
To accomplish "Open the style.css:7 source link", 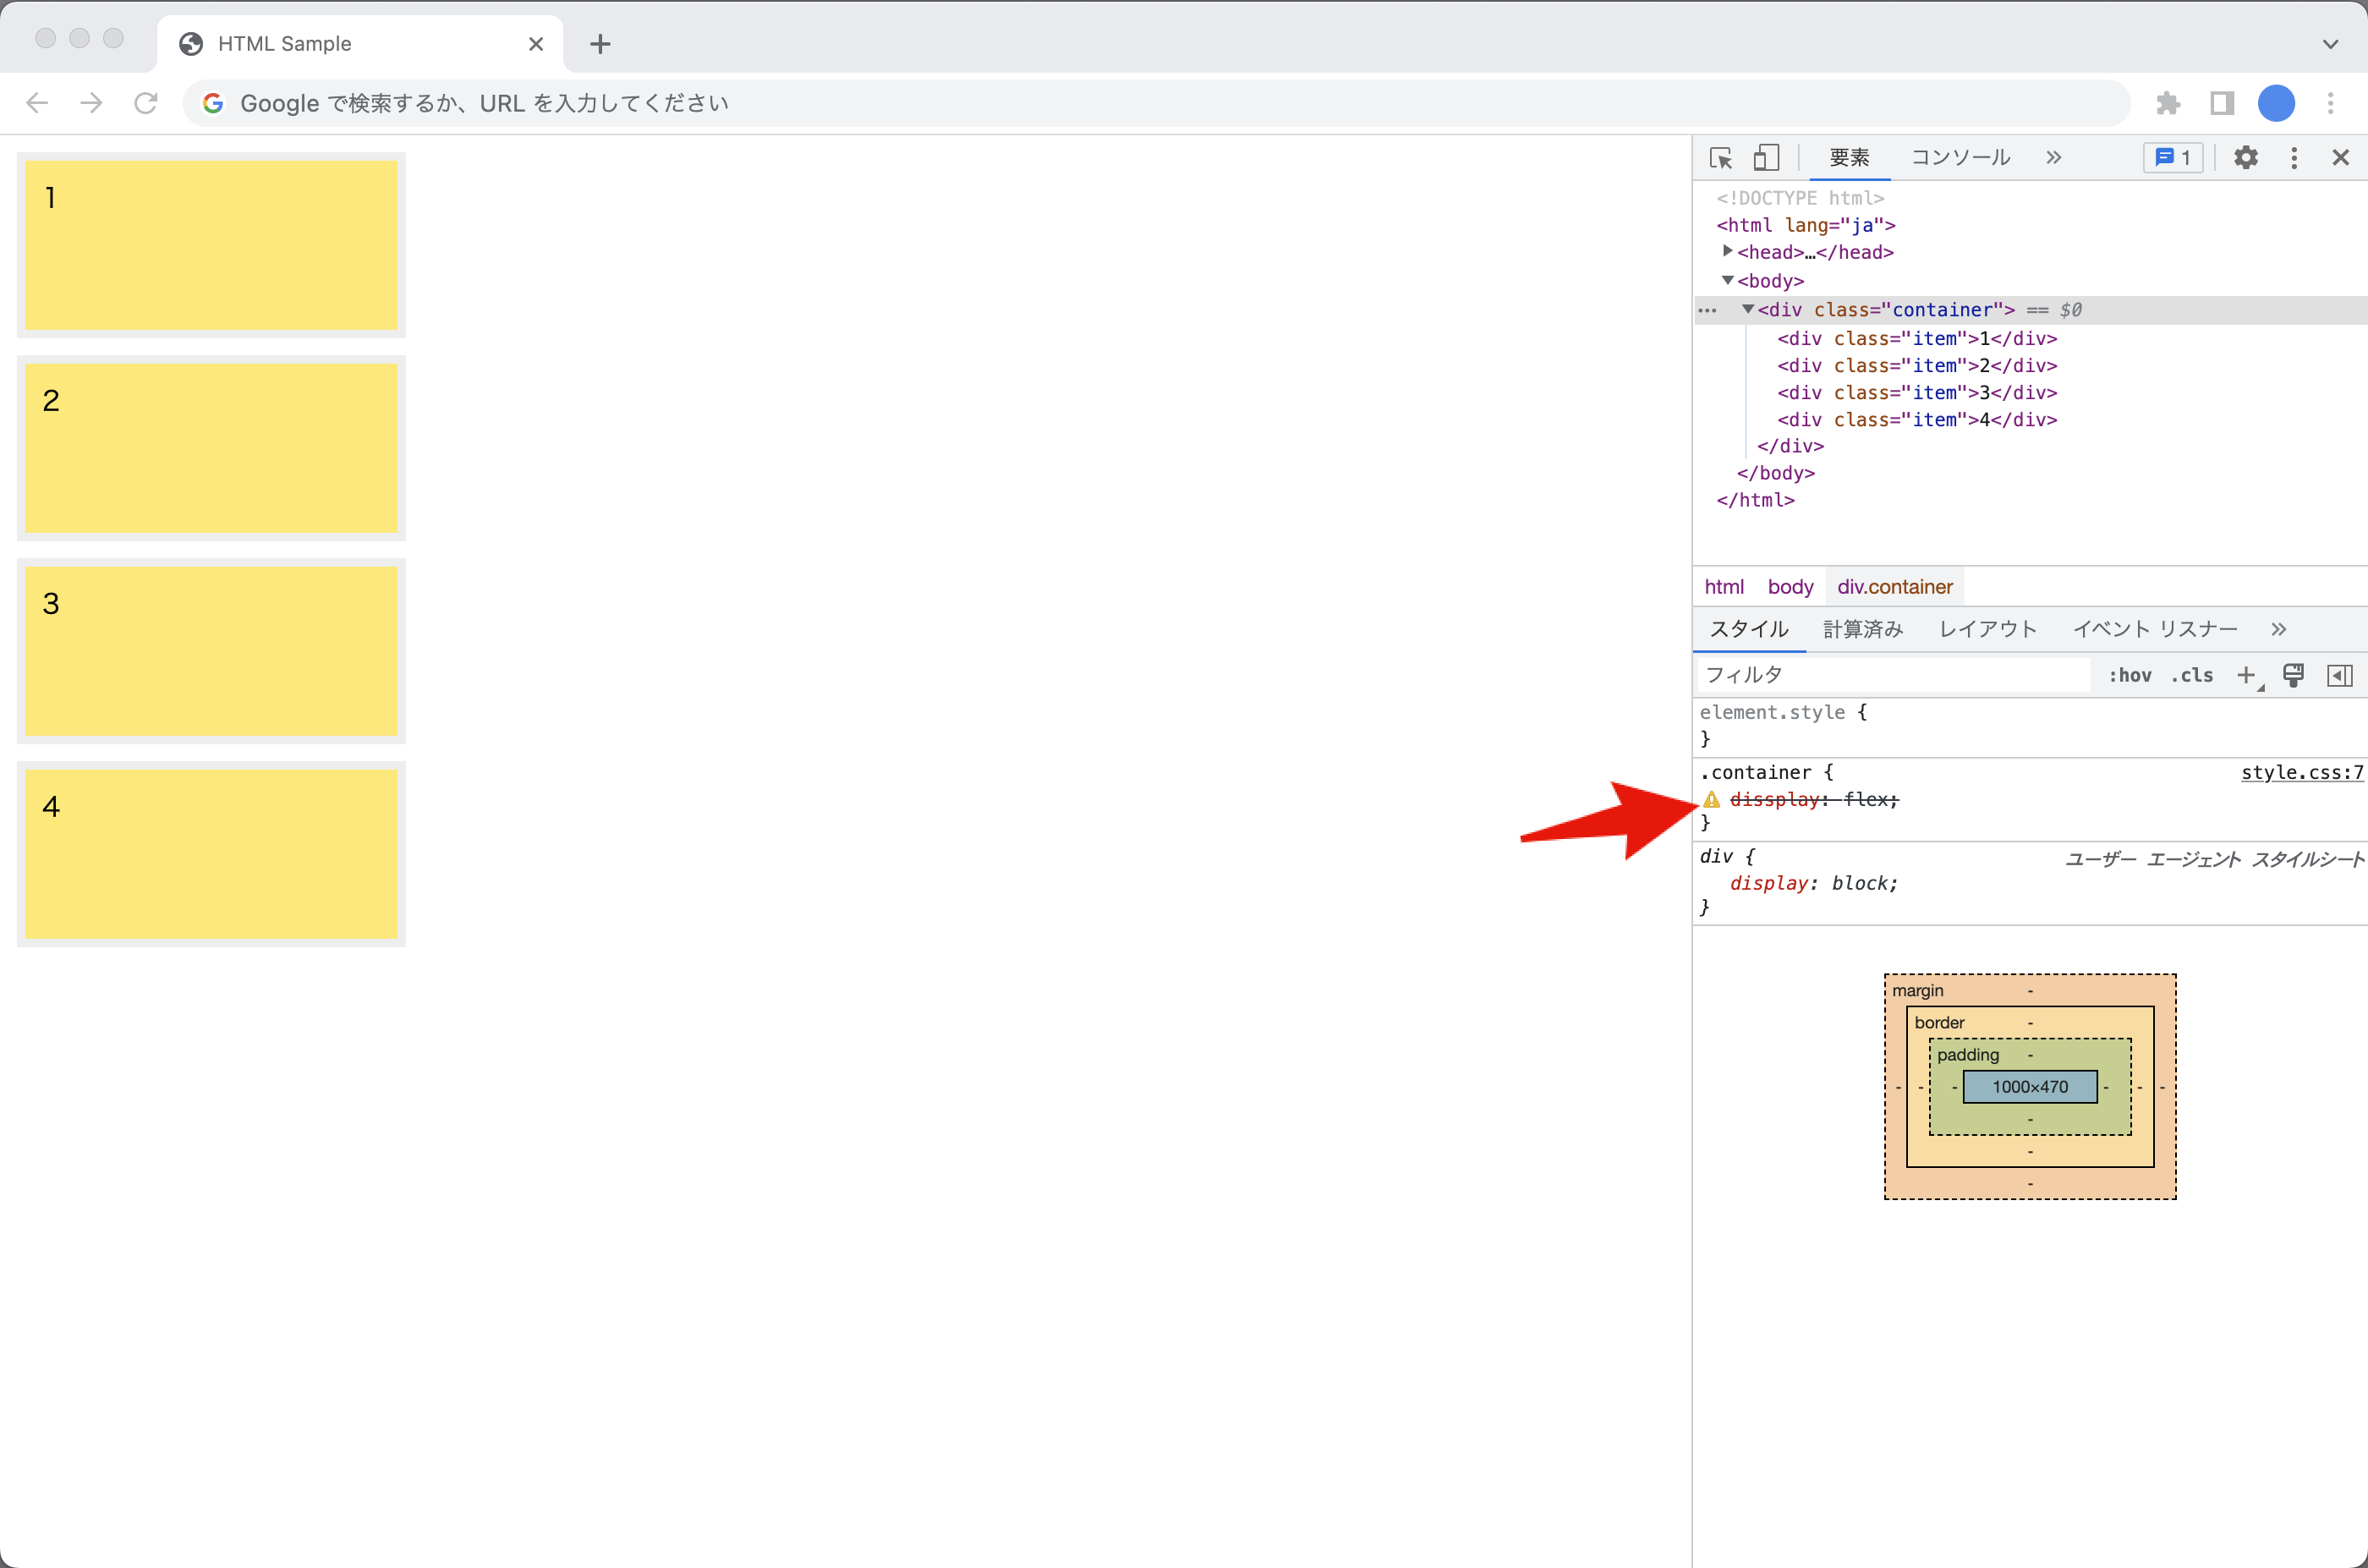I will (x=2302, y=772).
